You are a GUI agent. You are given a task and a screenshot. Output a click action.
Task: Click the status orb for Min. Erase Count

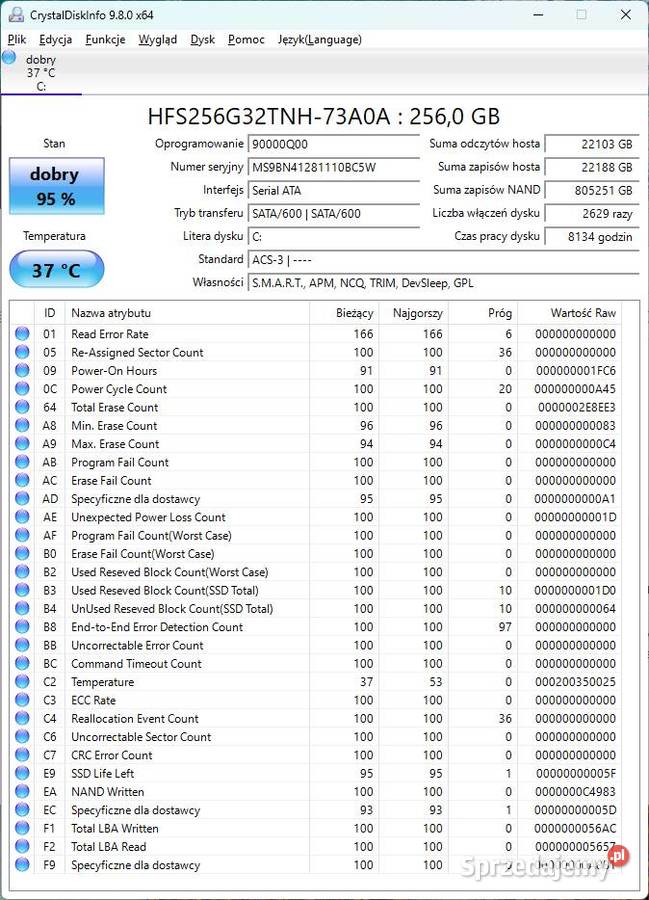(22, 425)
